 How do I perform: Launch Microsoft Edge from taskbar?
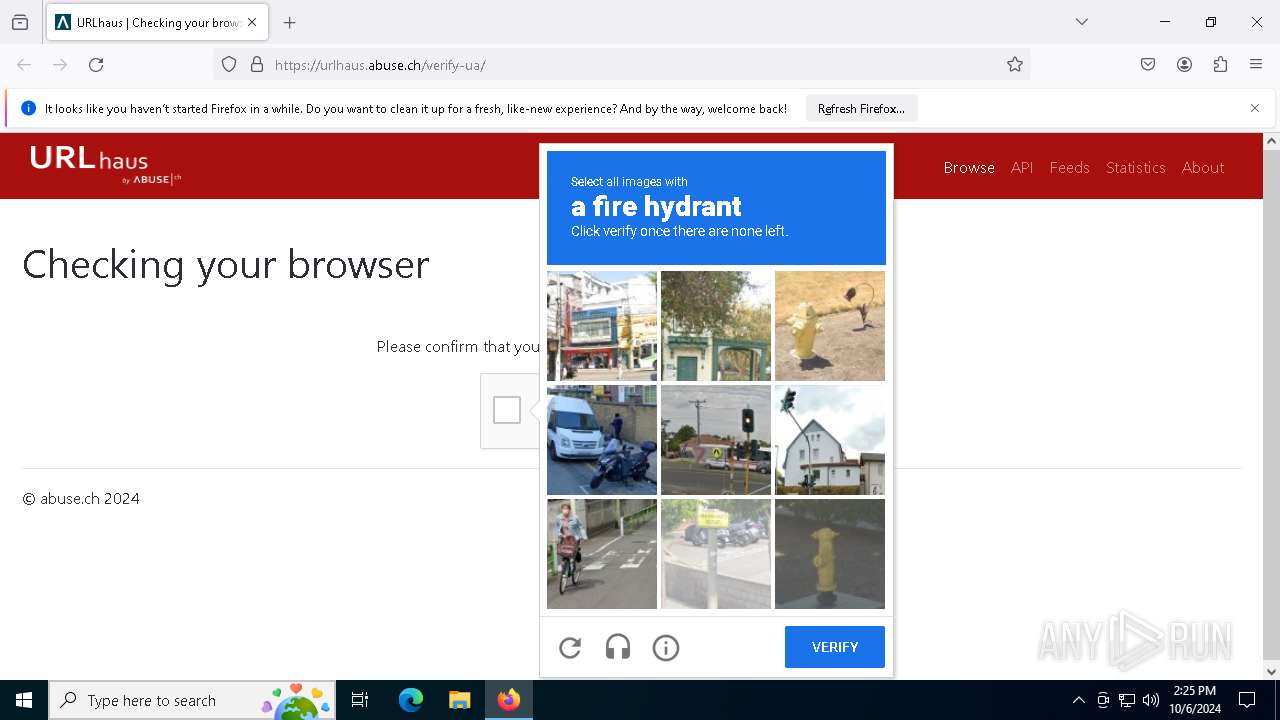click(411, 700)
